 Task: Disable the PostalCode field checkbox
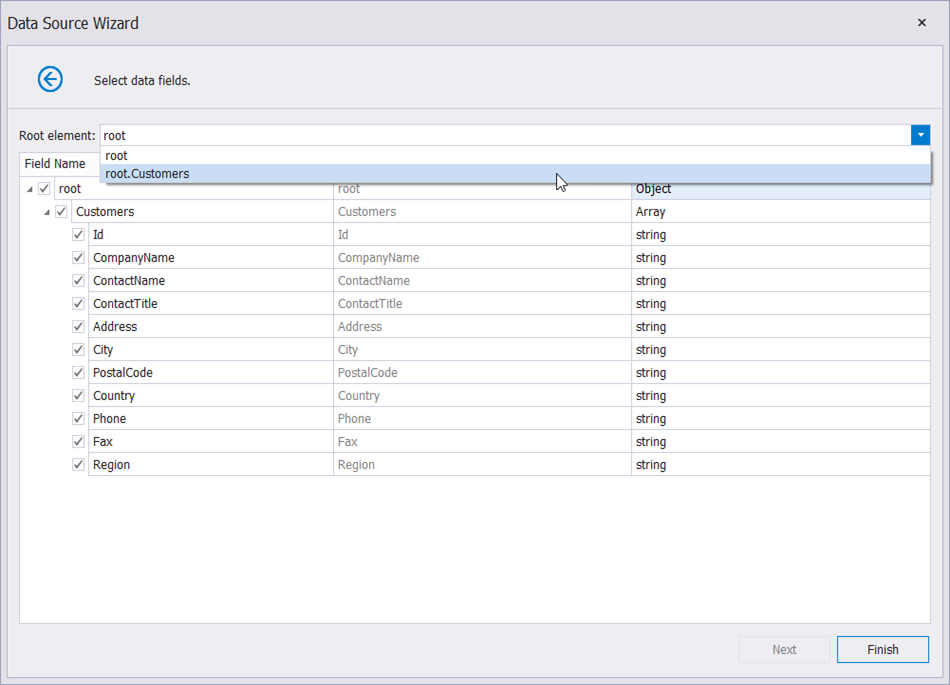click(x=78, y=373)
